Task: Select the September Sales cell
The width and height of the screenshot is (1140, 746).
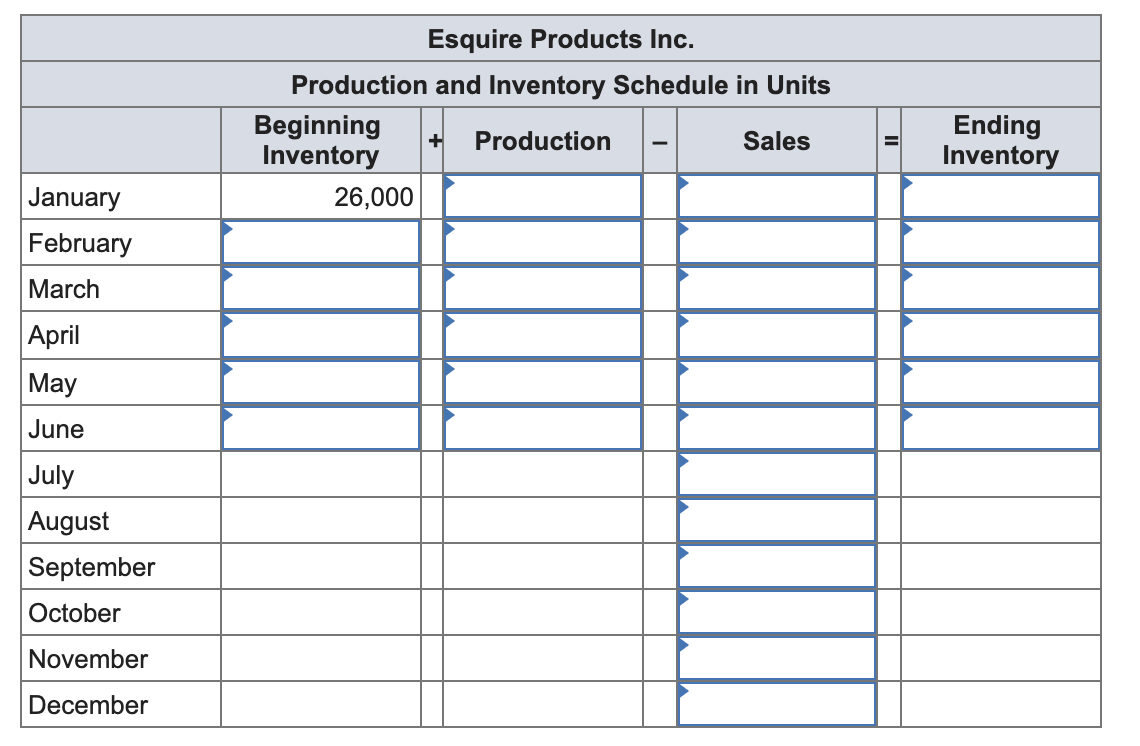Action: [x=777, y=566]
